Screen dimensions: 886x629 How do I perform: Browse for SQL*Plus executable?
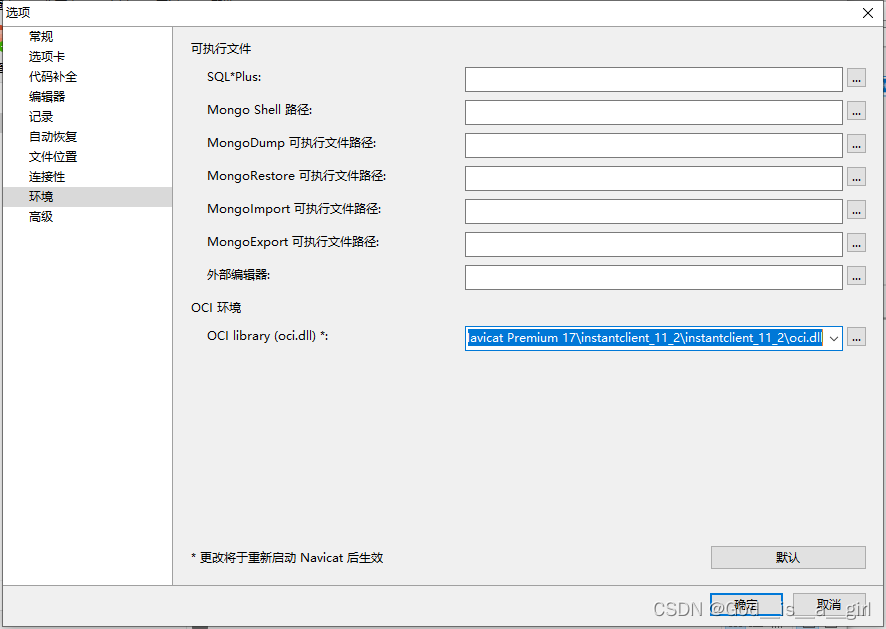pos(856,79)
